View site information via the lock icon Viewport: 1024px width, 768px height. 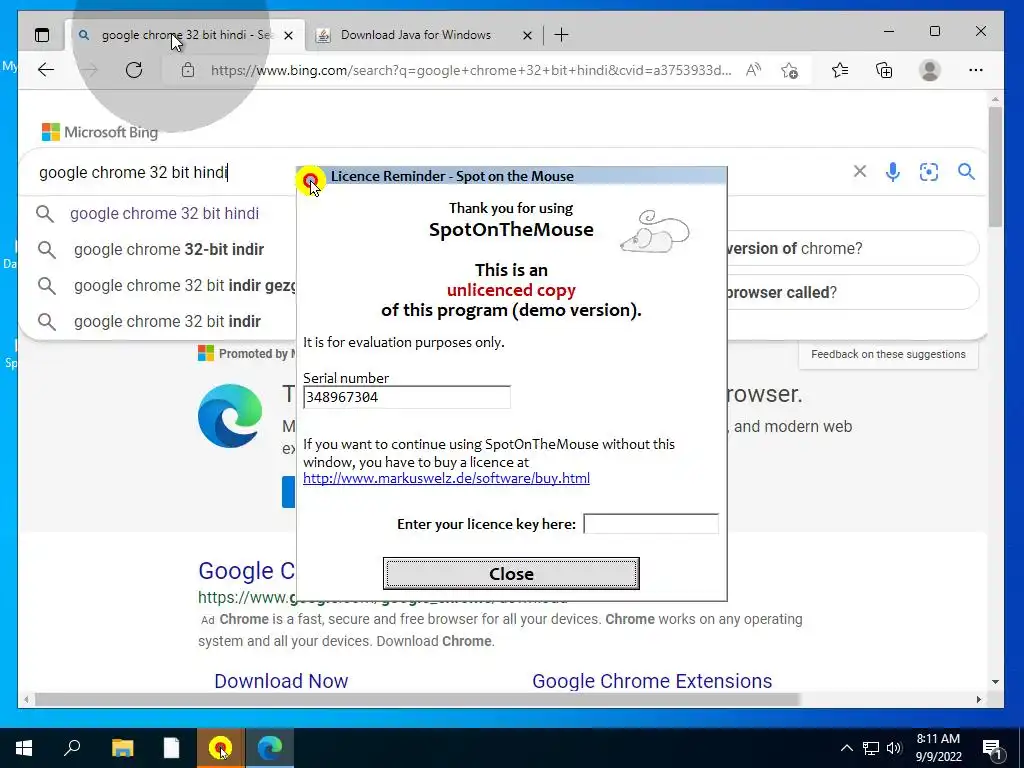click(187, 70)
